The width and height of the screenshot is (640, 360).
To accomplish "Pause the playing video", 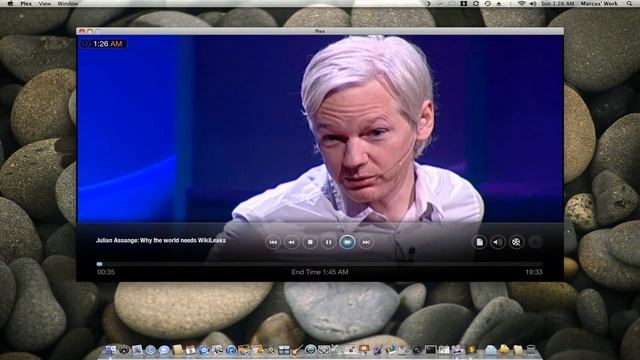I will pyautogui.click(x=329, y=242).
